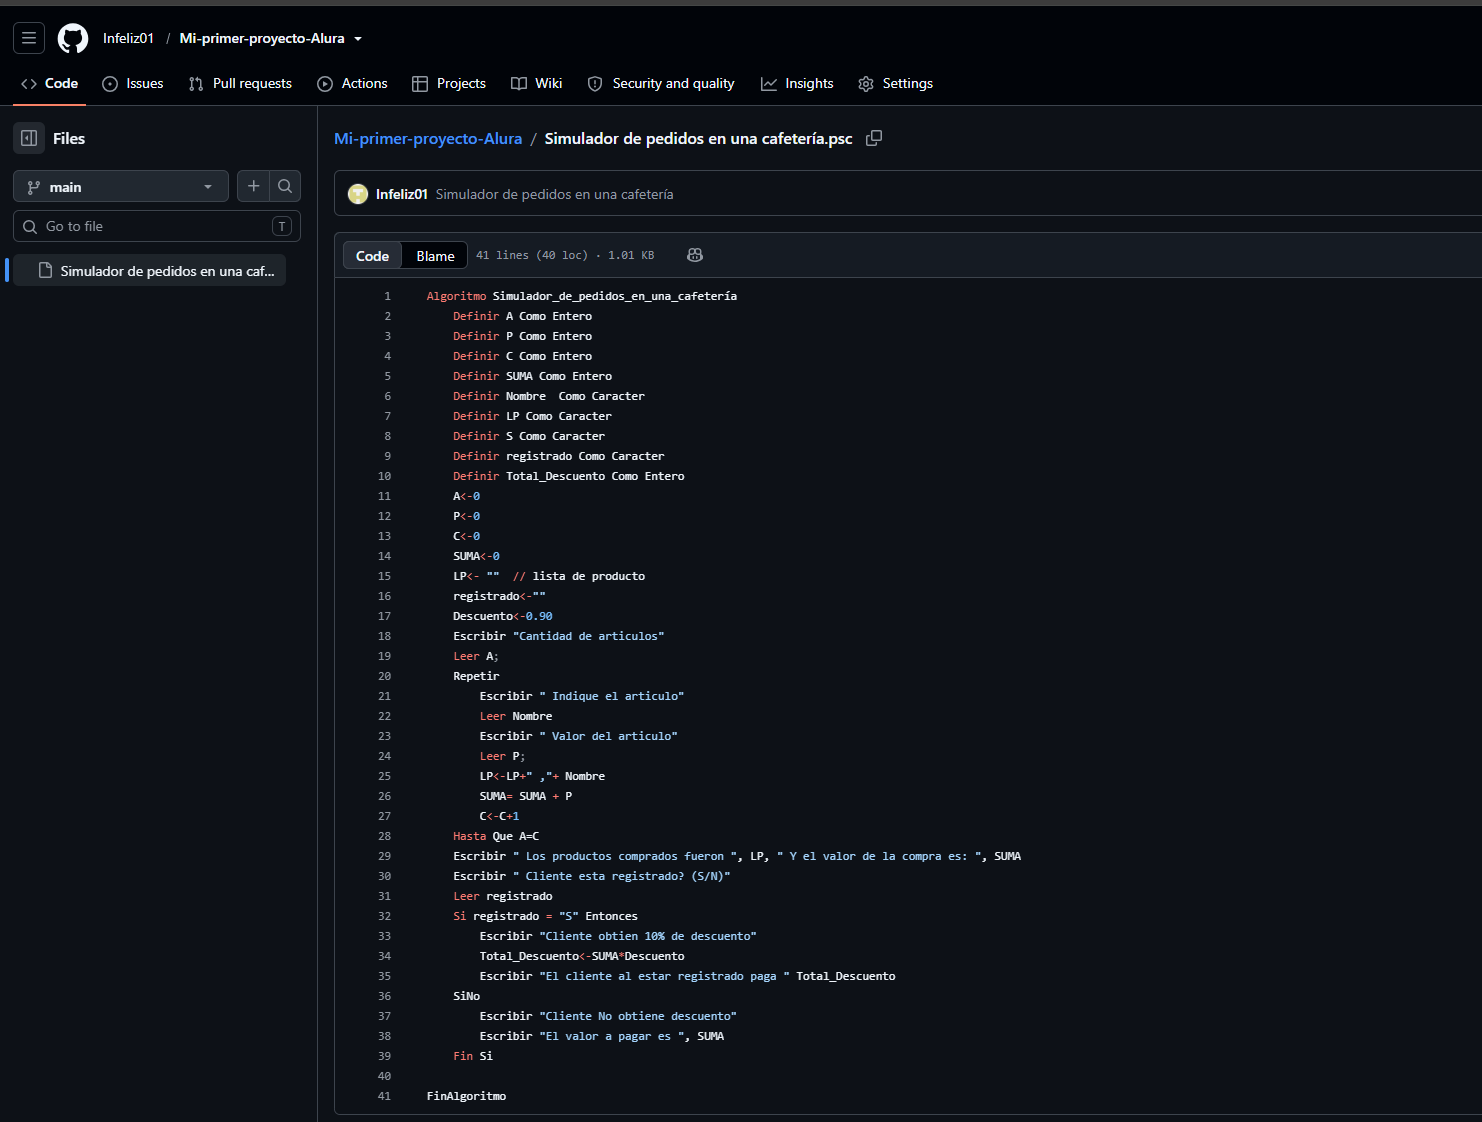
Task: Click Infeliz01 commit author avatar
Action: pyautogui.click(x=358, y=194)
